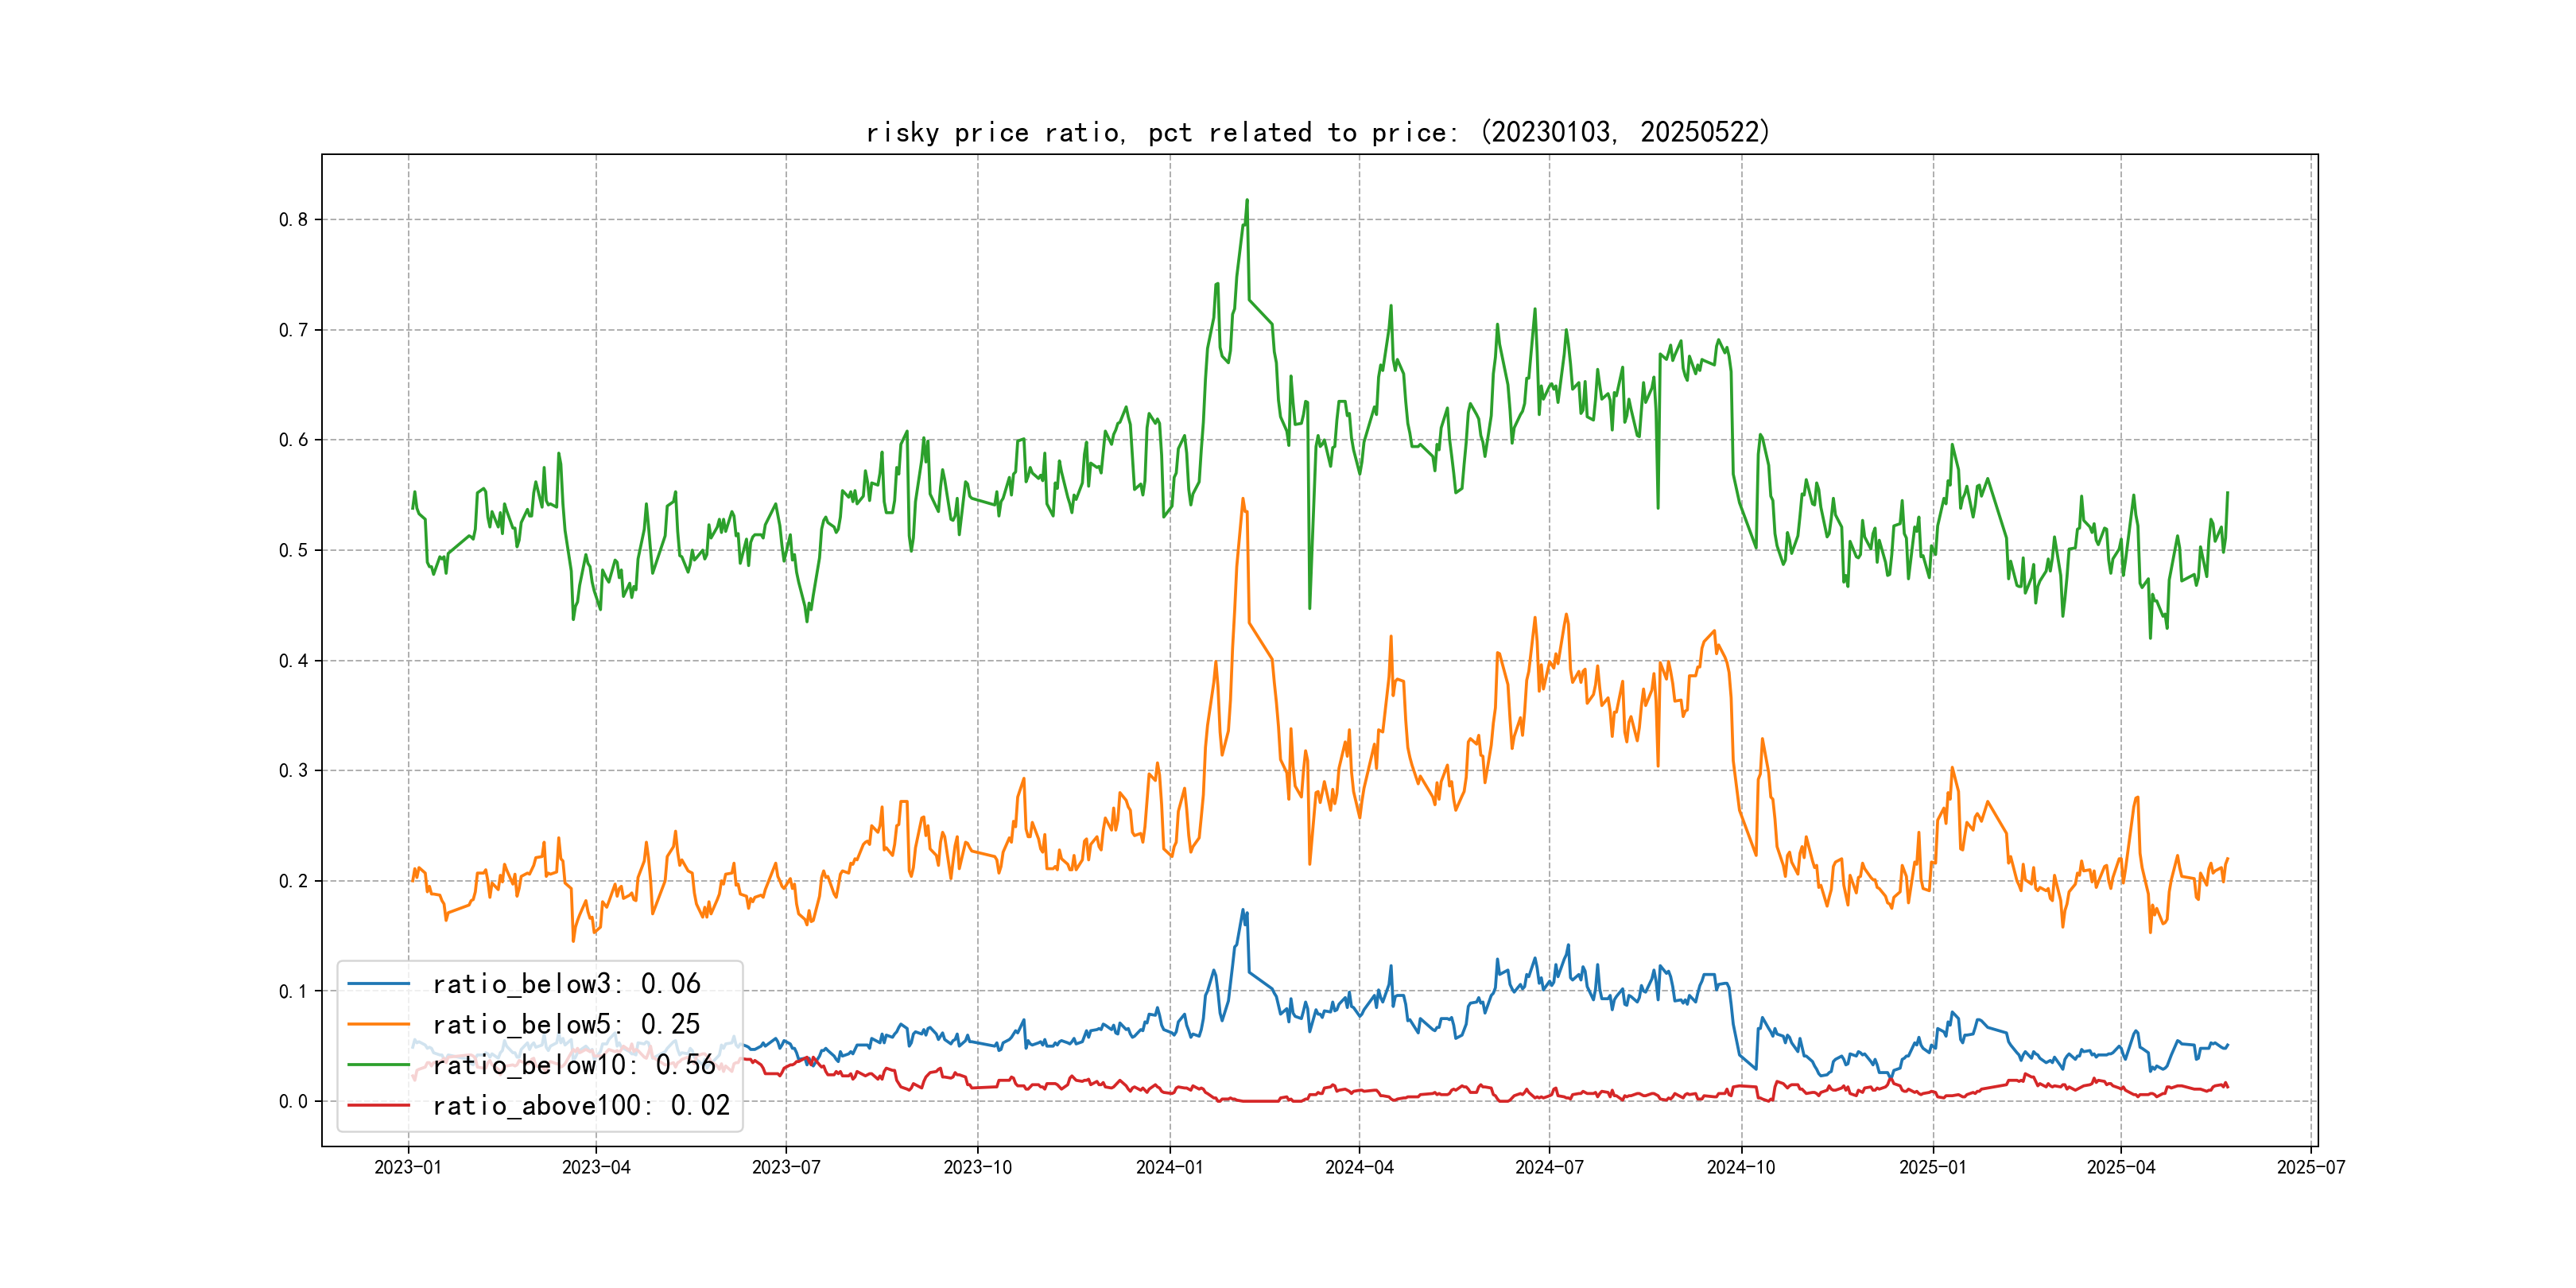Viewport: 2576px width, 1288px height.
Task: Click the 2023-01 x-axis tick label
Action: coord(408,1168)
